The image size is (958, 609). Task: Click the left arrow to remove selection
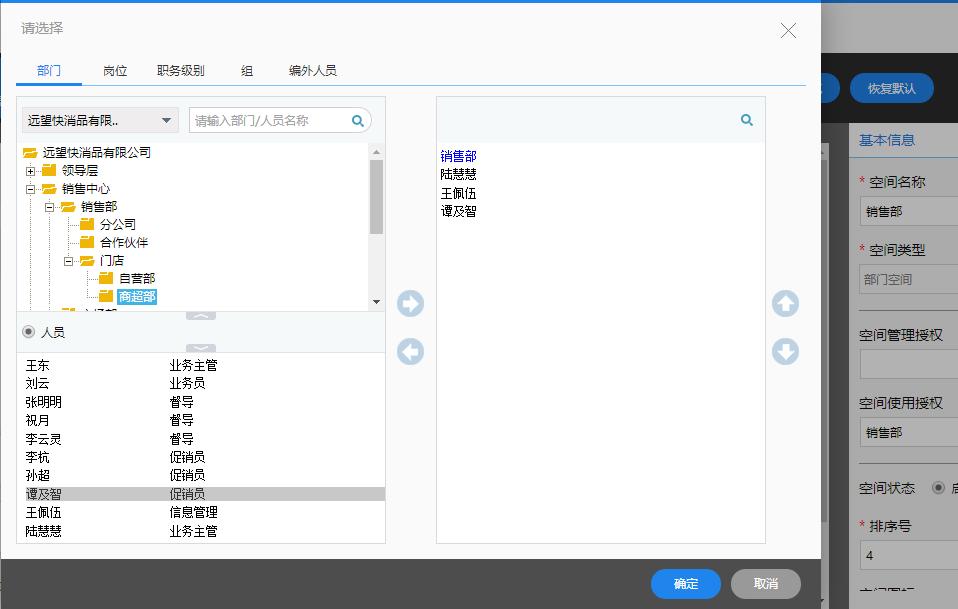click(410, 352)
